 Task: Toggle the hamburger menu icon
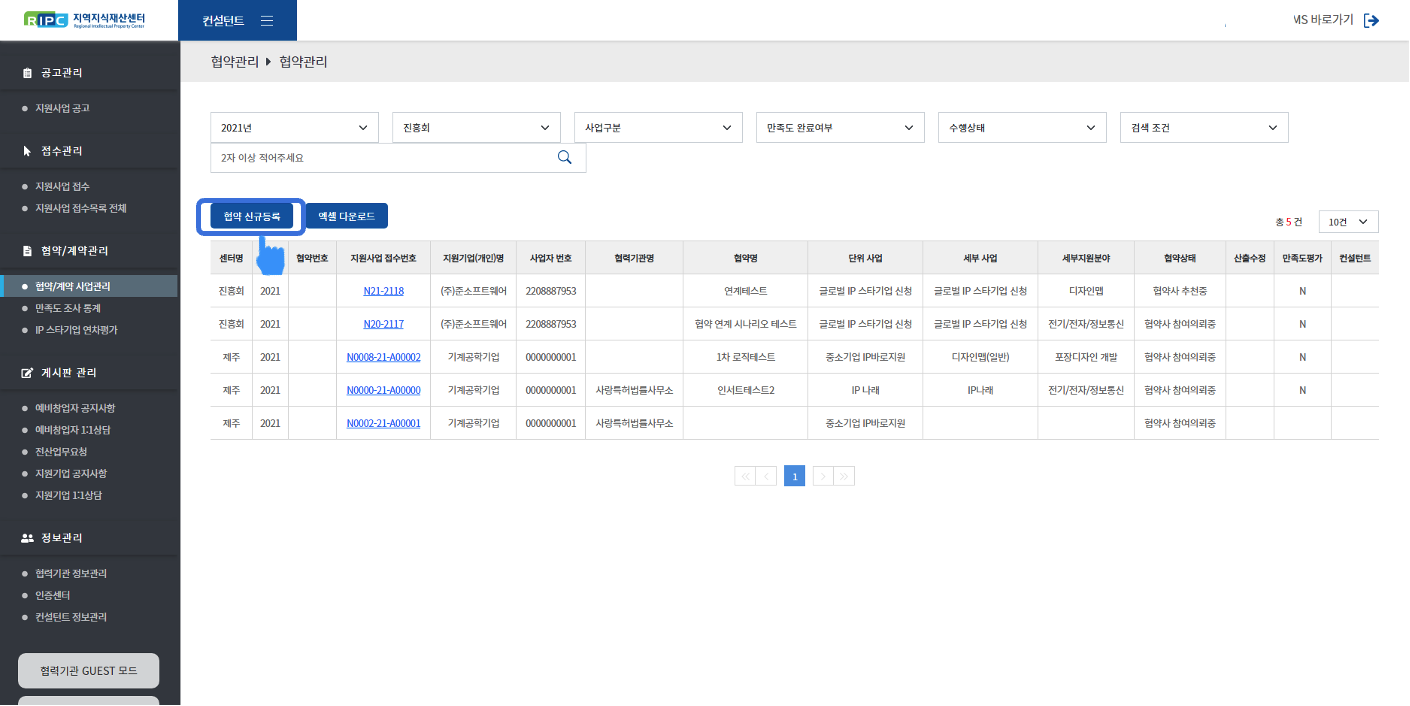point(267,20)
